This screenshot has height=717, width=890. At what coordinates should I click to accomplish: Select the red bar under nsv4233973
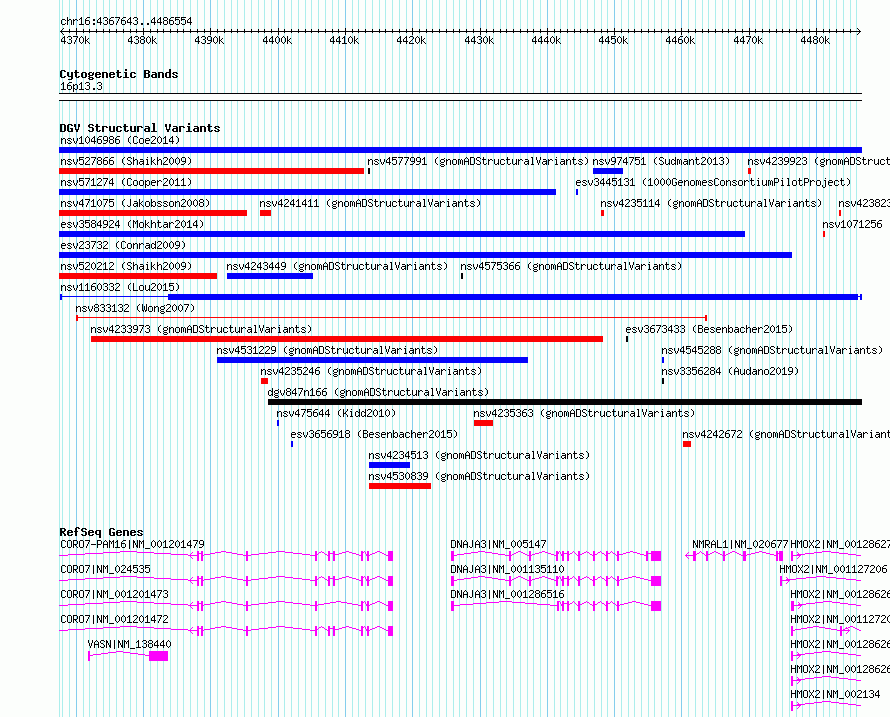click(x=347, y=339)
